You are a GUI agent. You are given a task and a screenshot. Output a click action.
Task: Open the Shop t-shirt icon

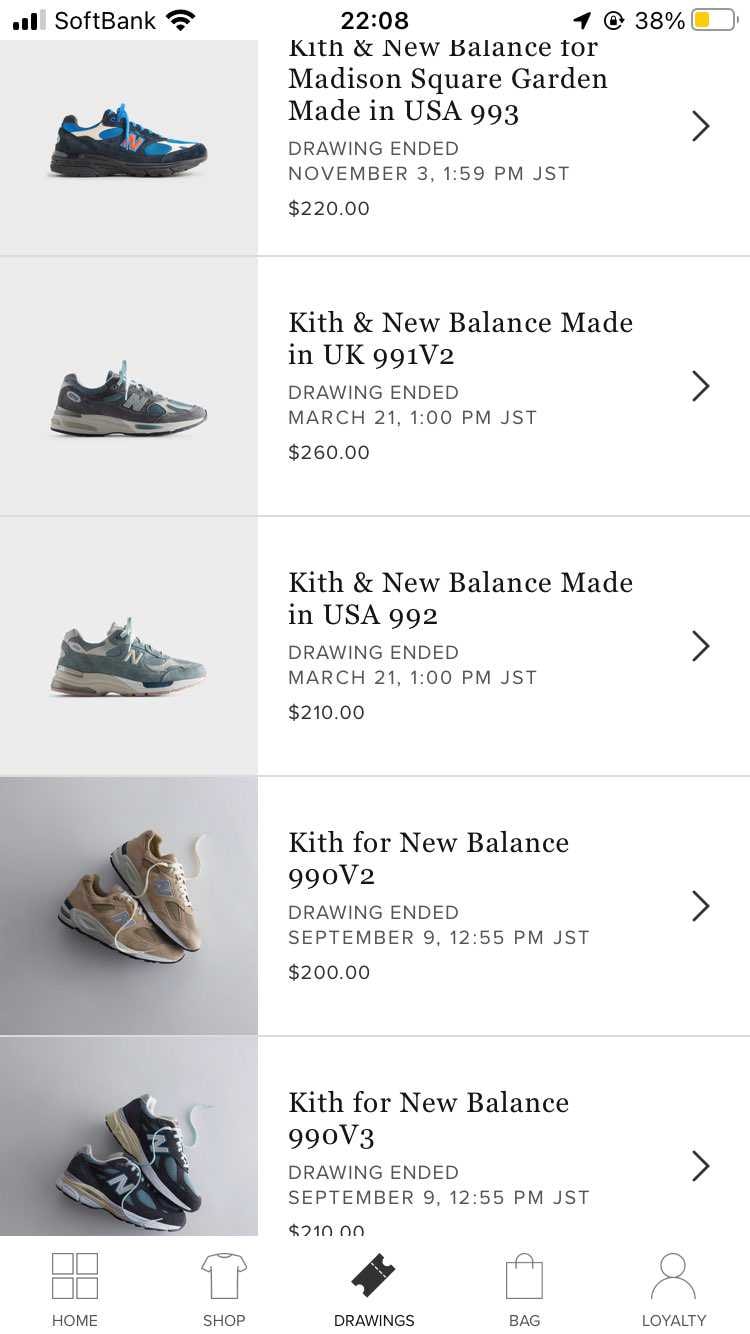point(224,1276)
